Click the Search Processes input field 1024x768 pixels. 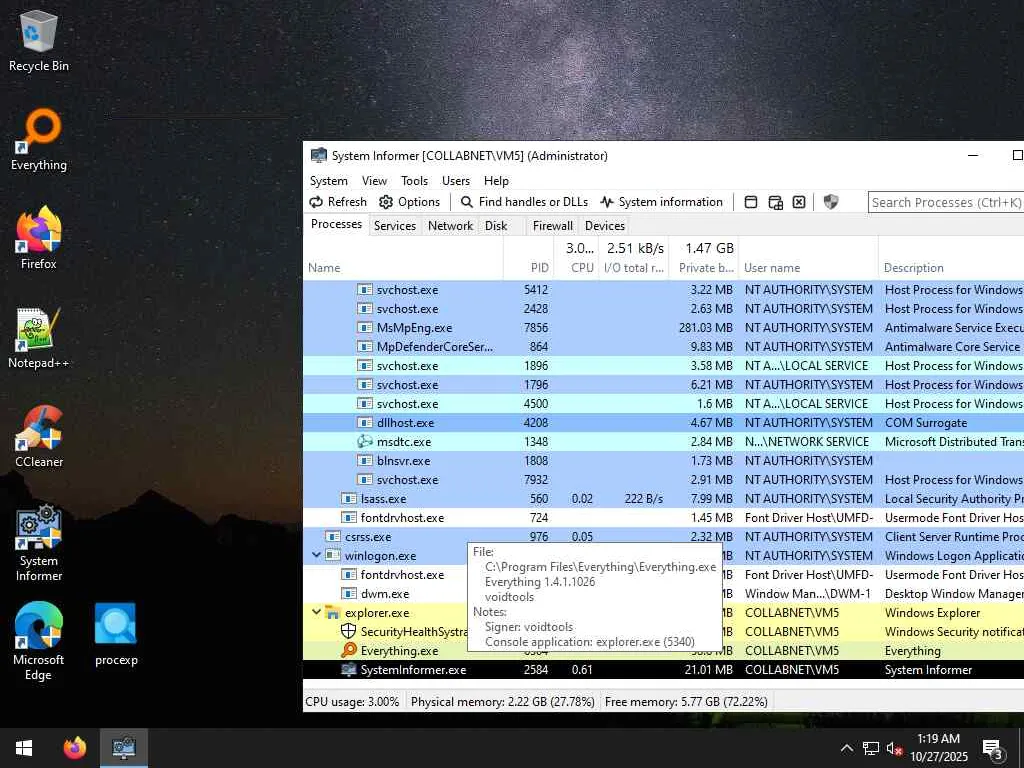pyautogui.click(x=946, y=202)
